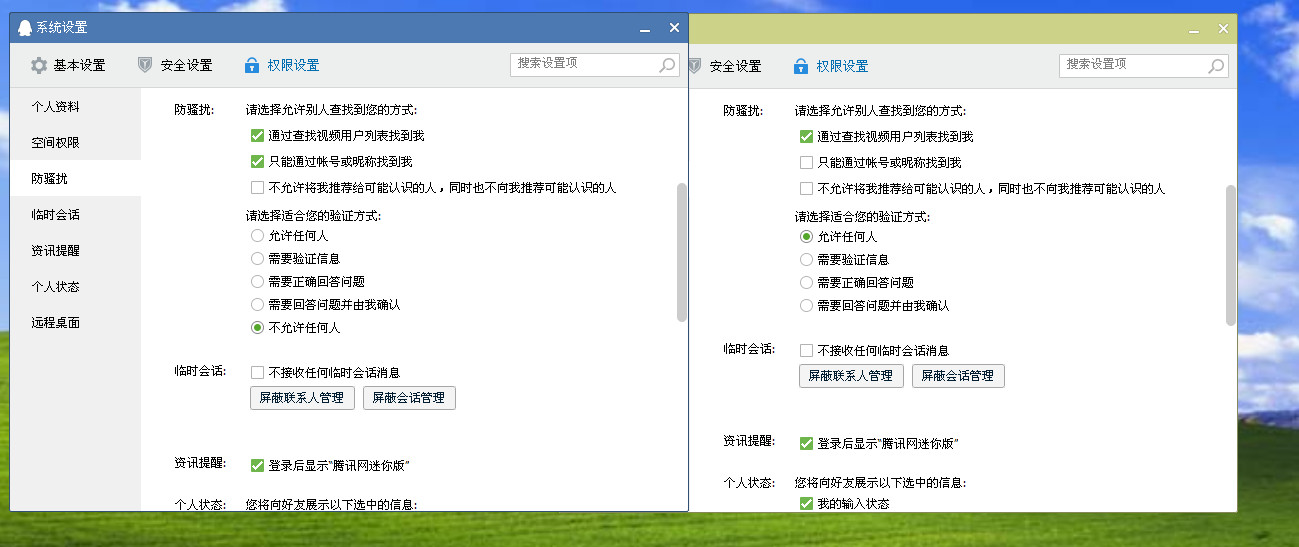Click search magnifier icon in front window
Screen dimensions: 1299x547
click(x=667, y=65)
